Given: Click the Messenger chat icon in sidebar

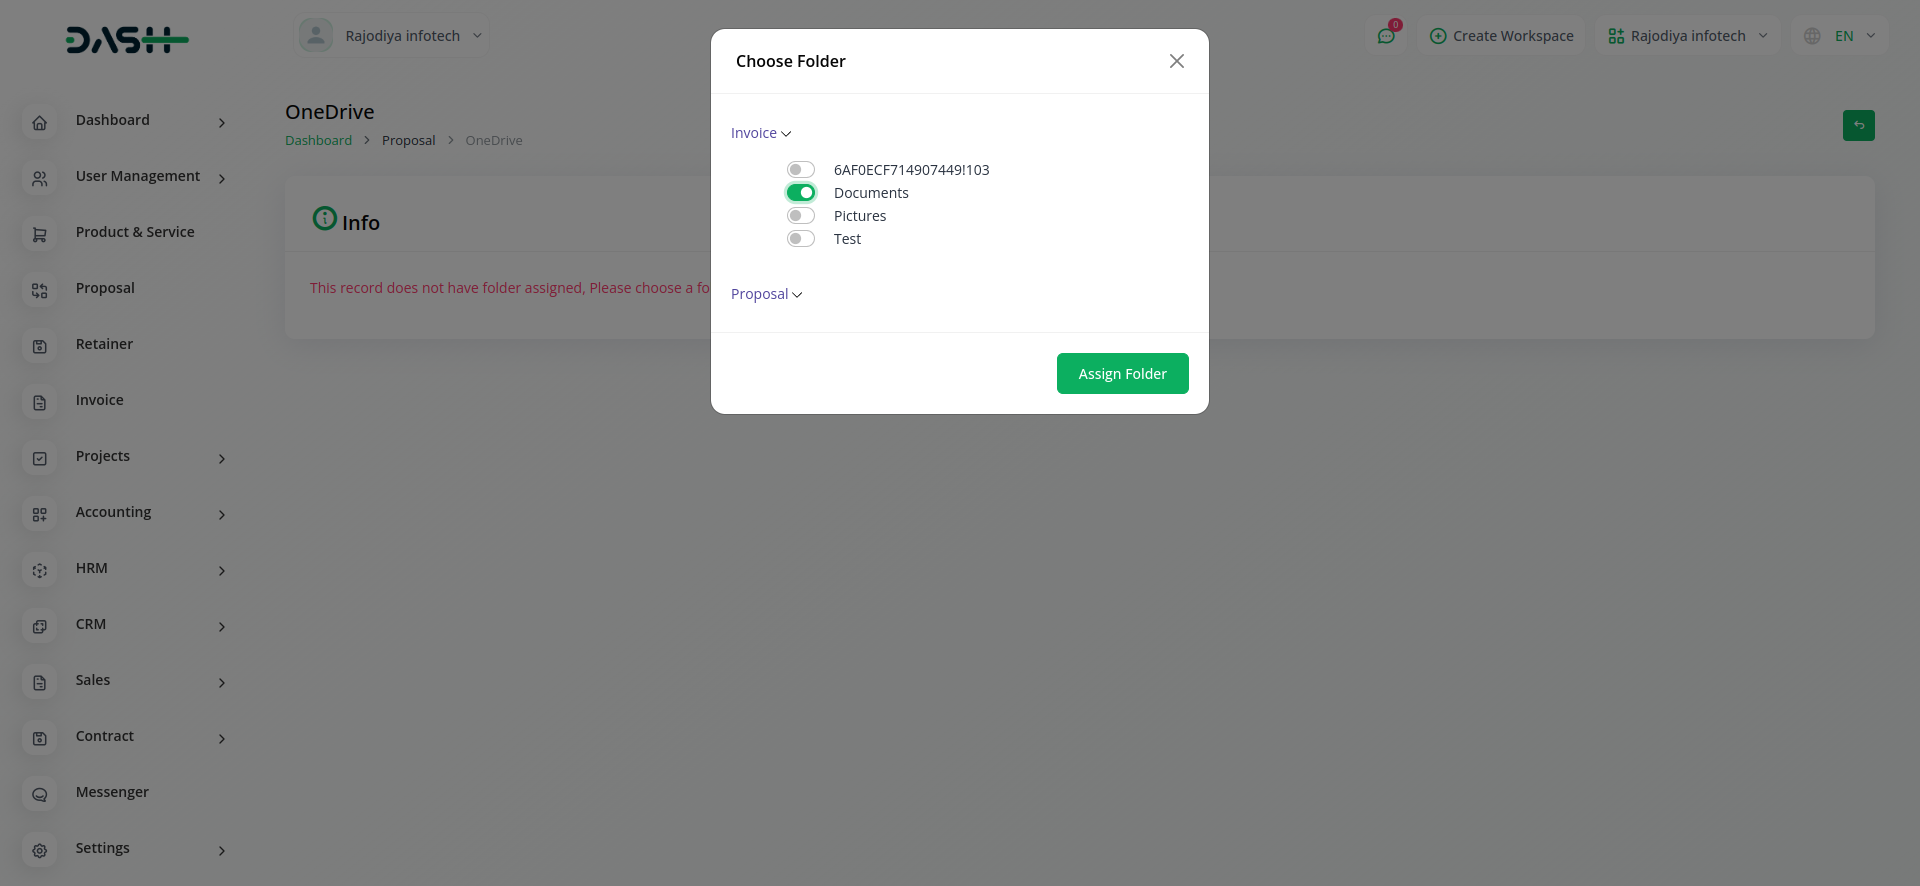Looking at the screenshot, I should (x=40, y=795).
